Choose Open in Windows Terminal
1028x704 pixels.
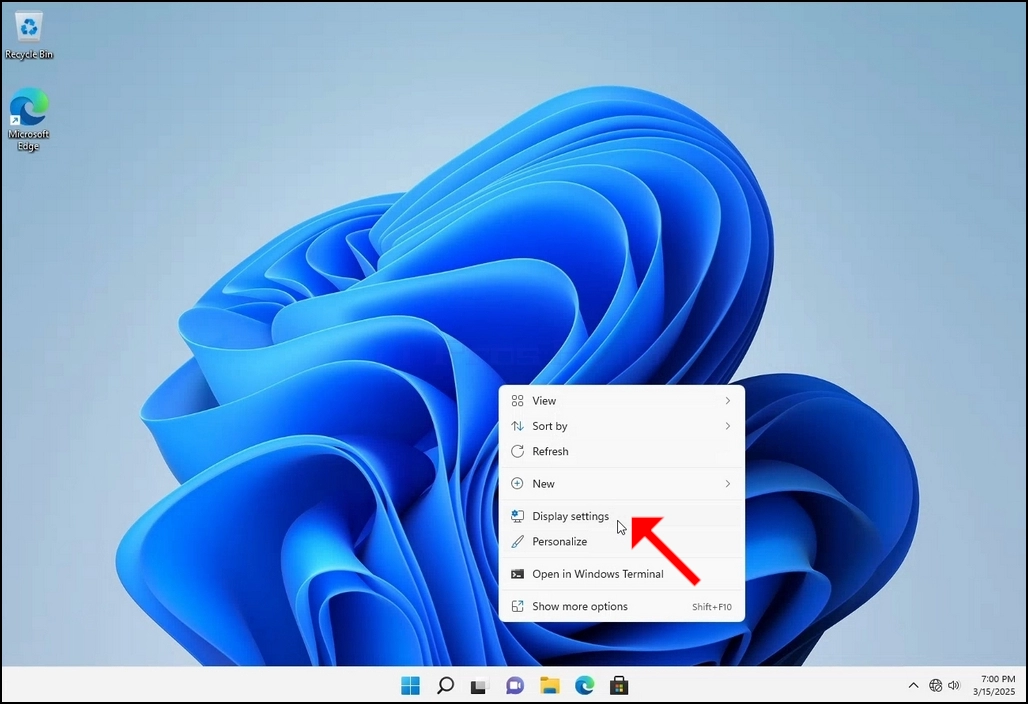click(x=622, y=574)
